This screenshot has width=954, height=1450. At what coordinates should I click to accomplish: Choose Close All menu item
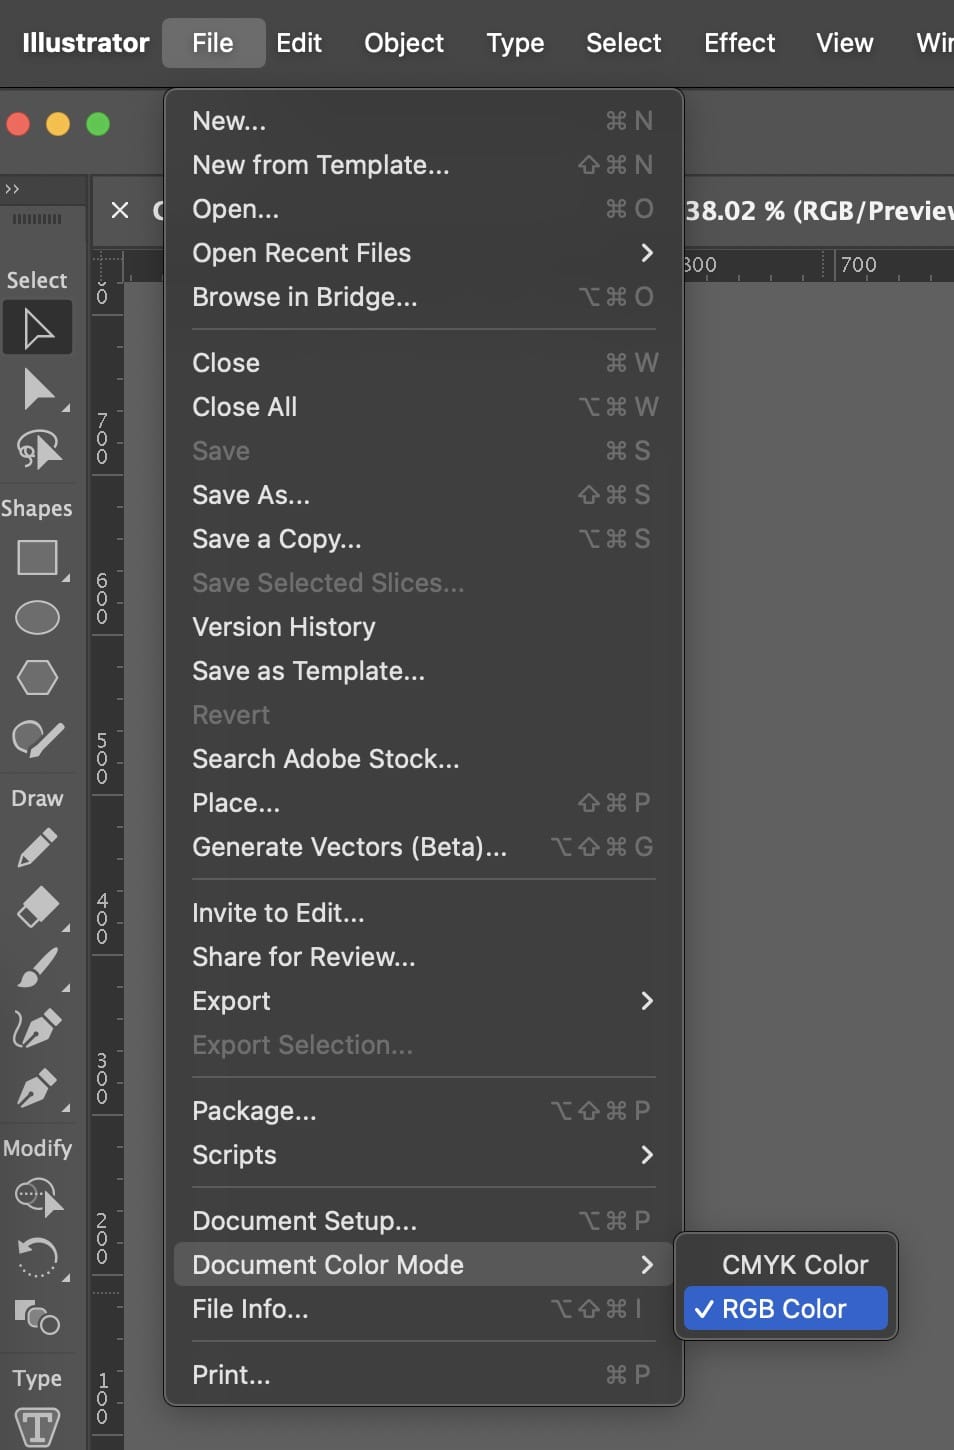click(424, 407)
